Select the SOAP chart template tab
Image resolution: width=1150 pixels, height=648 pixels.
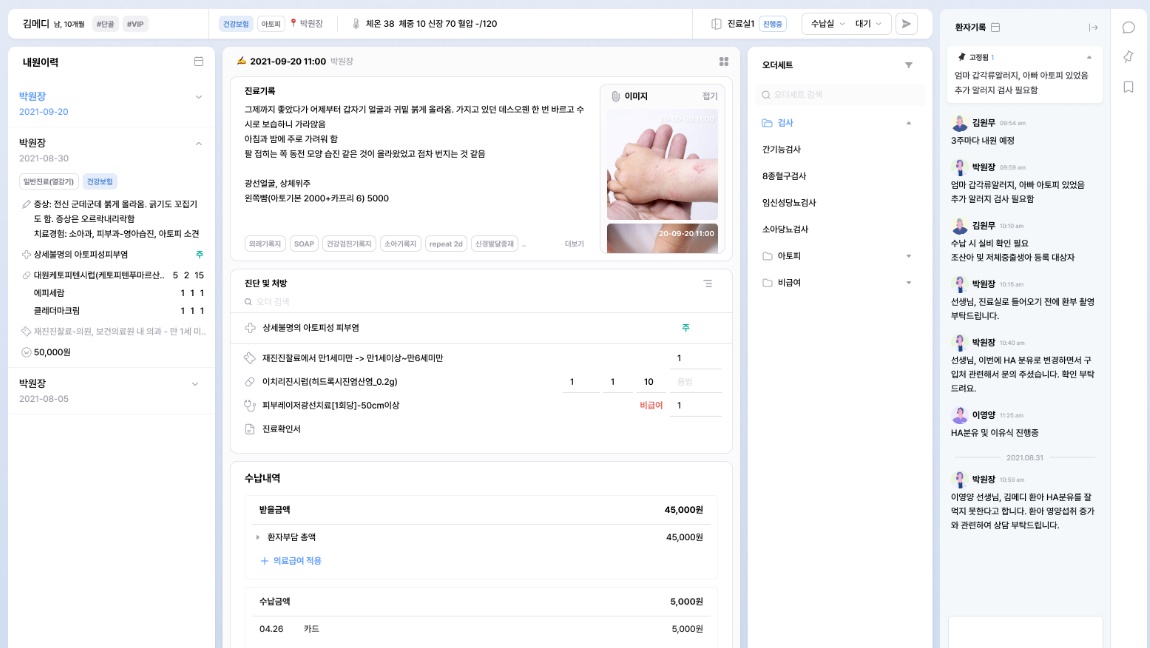pos(303,243)
